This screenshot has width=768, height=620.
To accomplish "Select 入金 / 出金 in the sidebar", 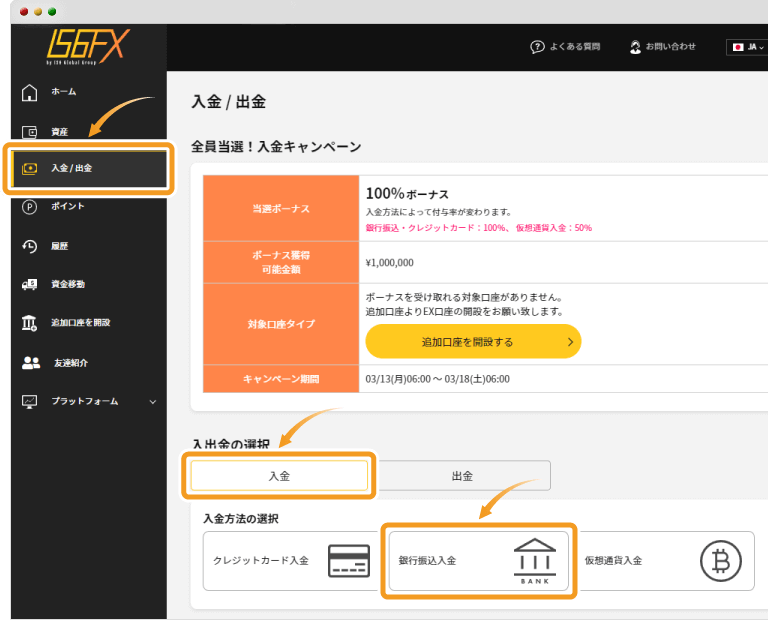I will (90, 168).
